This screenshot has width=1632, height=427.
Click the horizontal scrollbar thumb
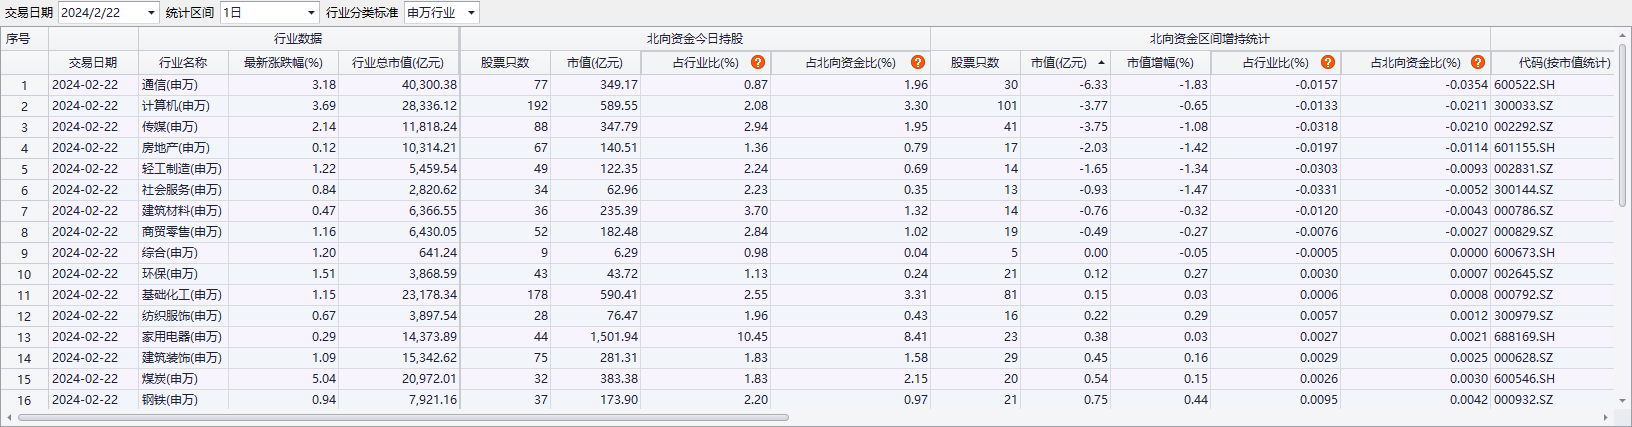pyautogui.click(x=400, y=418)
